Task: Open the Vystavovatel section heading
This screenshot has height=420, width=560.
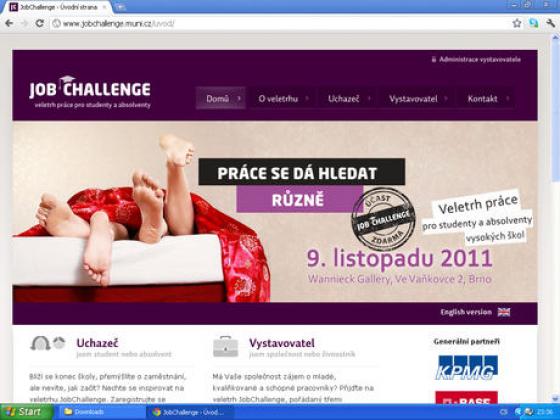Action: pyautogui.click(x=282, y=343)
